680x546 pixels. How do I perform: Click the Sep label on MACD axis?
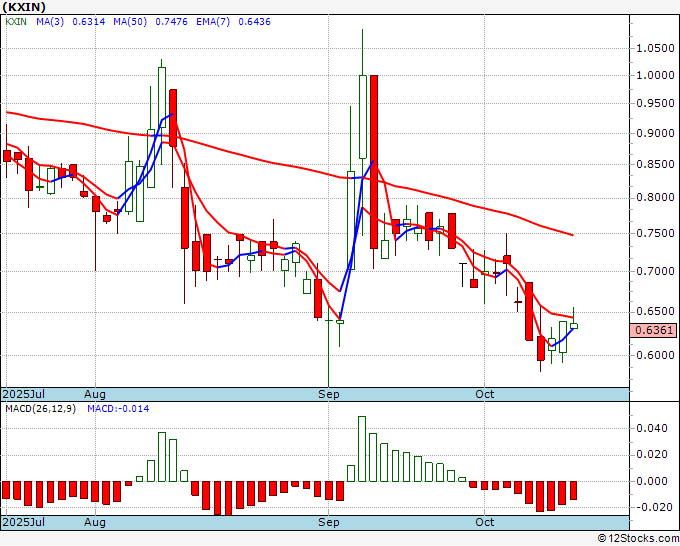click(329, 522)
